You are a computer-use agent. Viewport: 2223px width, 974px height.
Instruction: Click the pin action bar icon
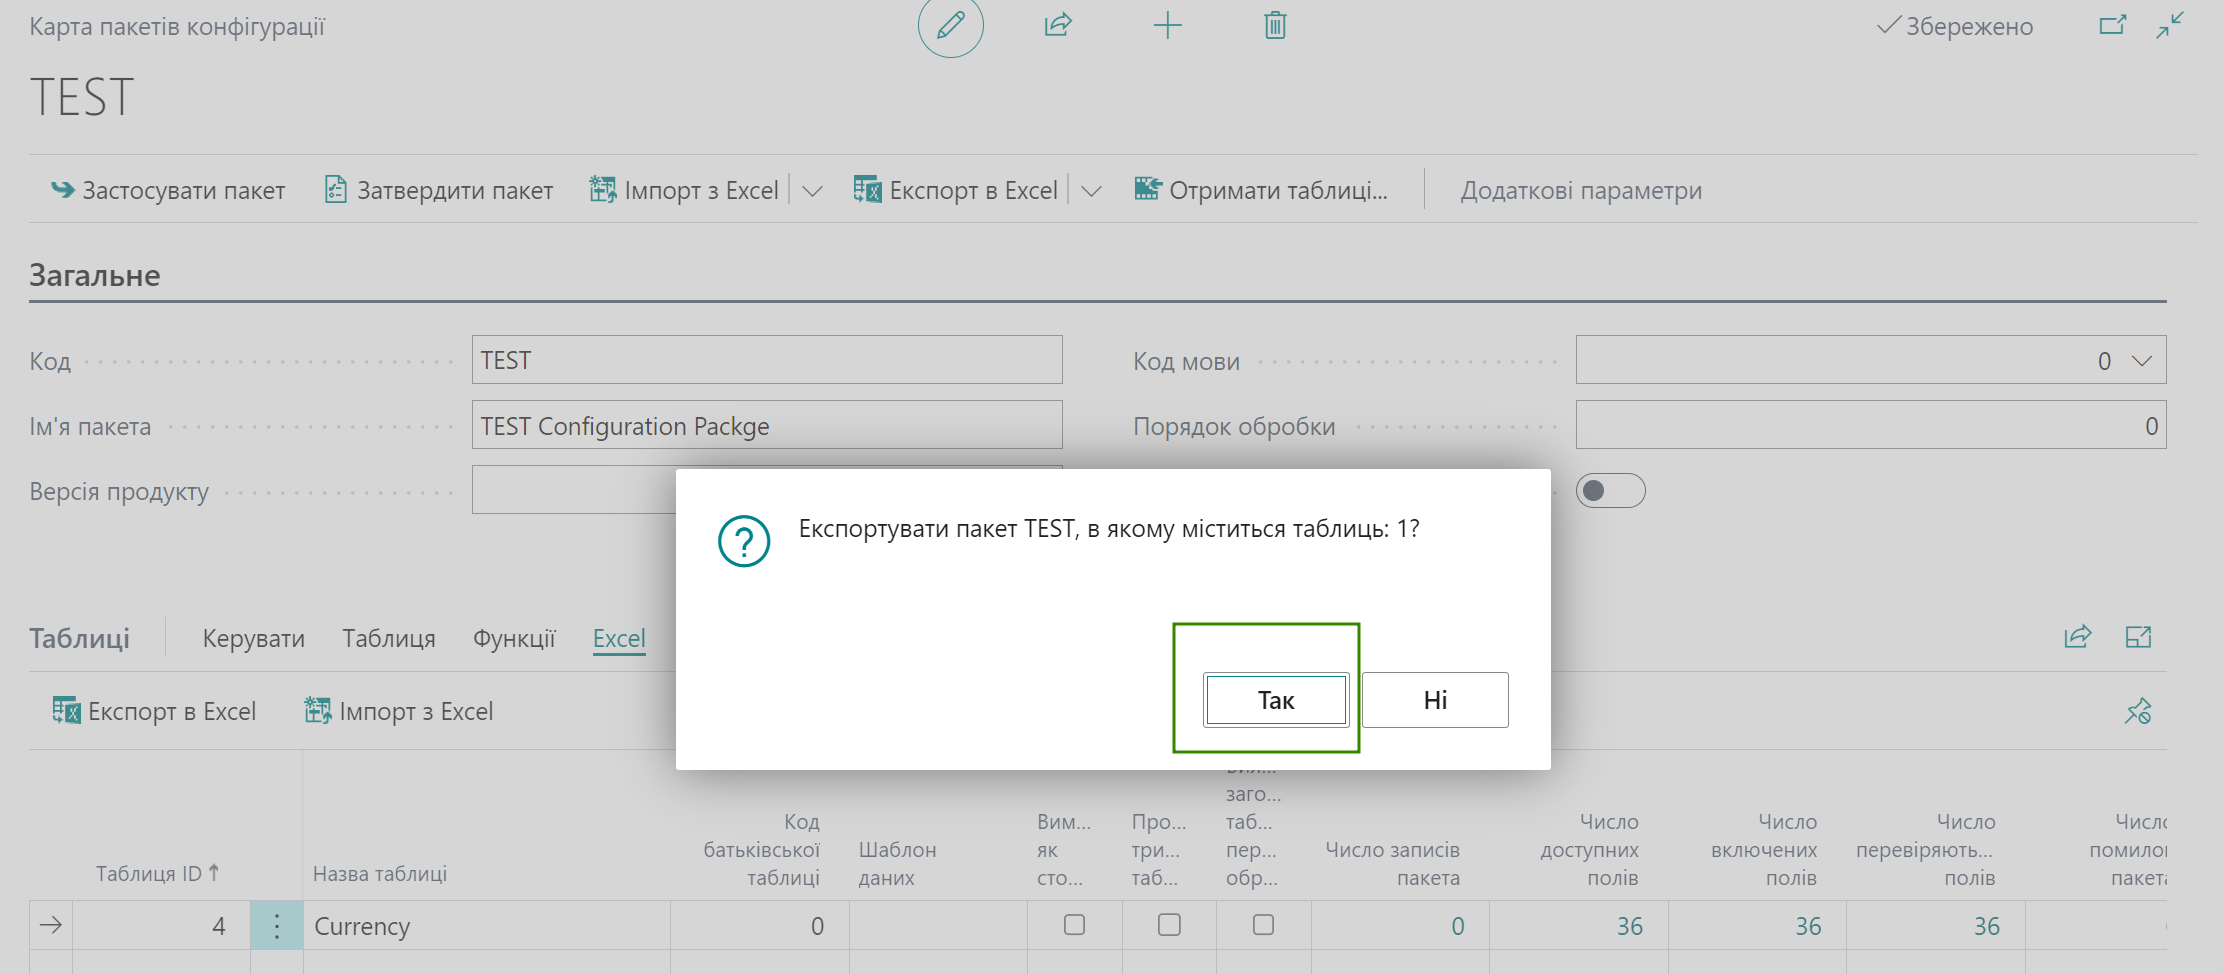tap(2138, 711)
